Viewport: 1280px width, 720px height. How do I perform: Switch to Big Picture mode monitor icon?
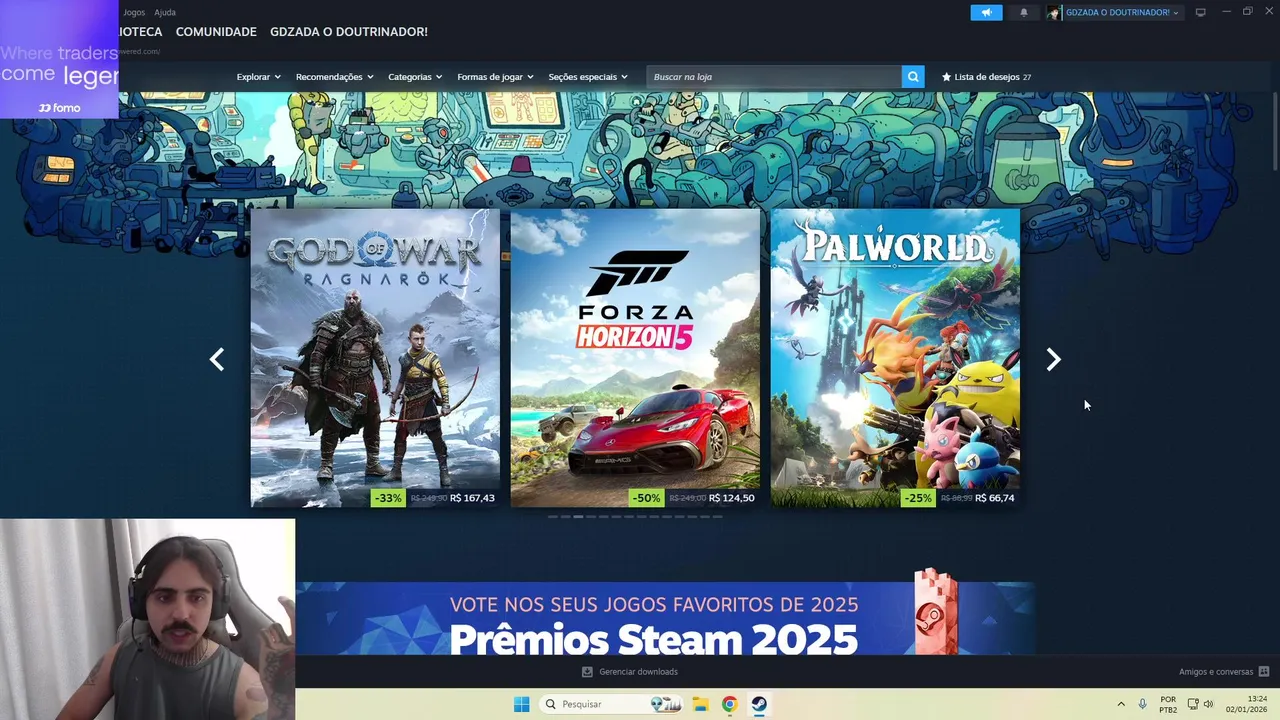1201,12
